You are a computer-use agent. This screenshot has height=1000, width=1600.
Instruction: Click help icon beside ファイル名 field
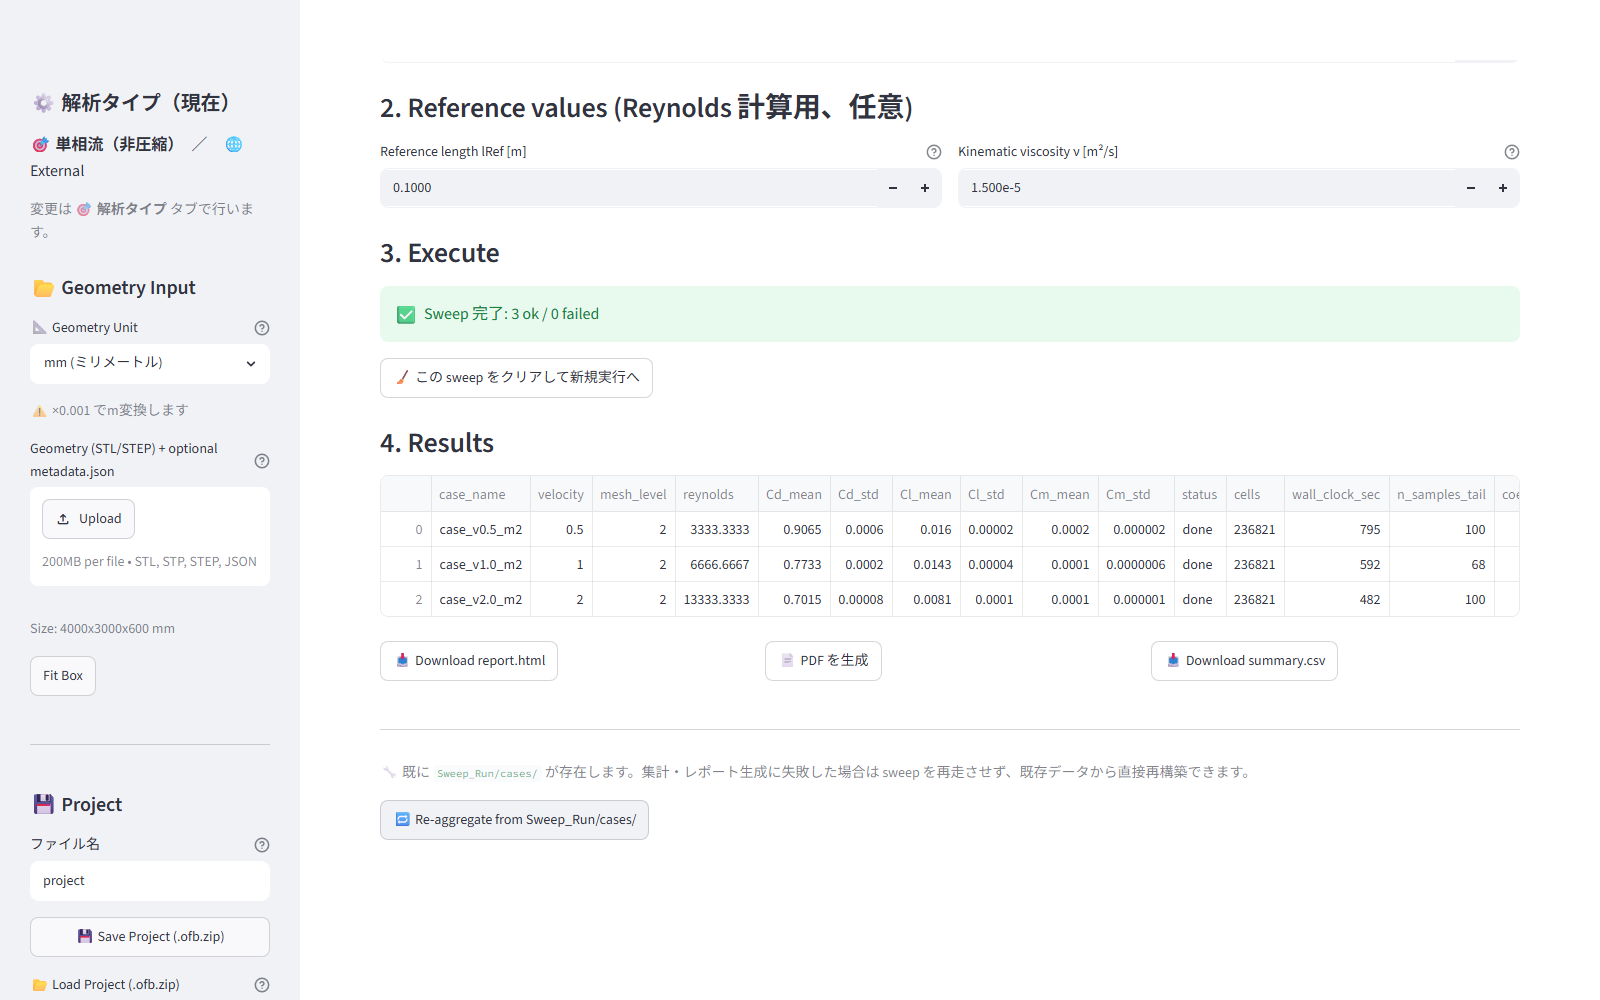point(262,845)
